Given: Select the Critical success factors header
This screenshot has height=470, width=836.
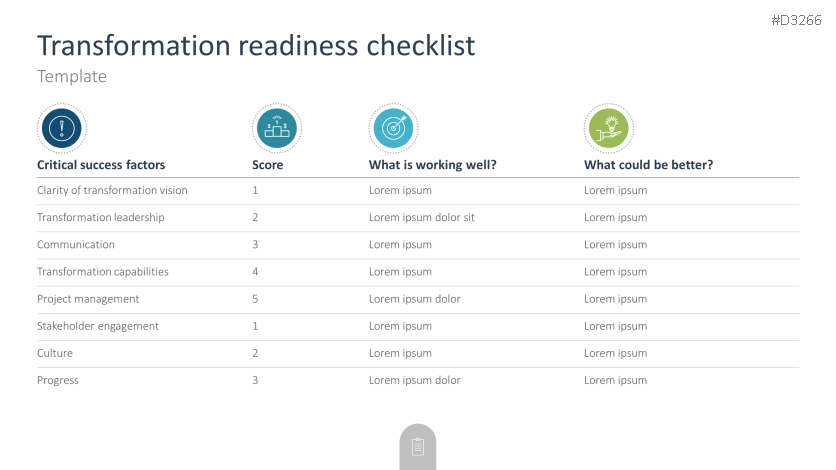Looking at the screenshot, I should (x=101, y=165).
